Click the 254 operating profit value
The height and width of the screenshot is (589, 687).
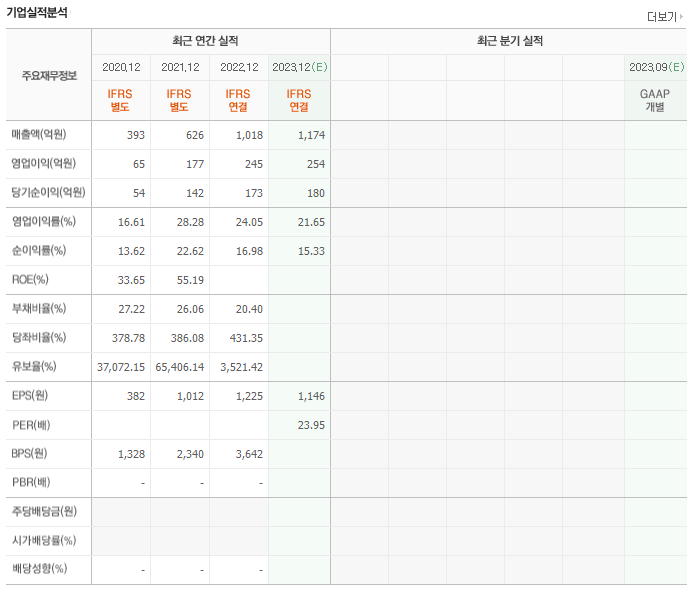click(x=316, y=164)
